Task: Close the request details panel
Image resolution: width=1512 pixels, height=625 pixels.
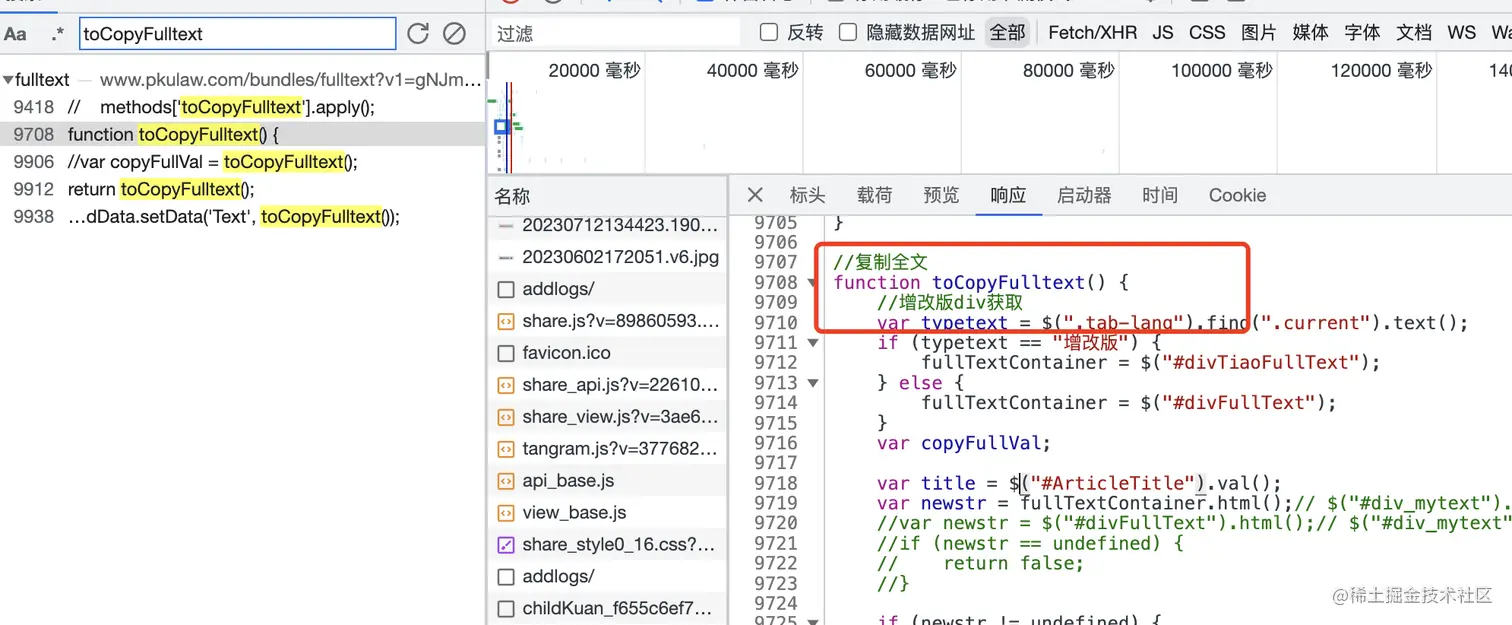Action: tap(755, 195)
